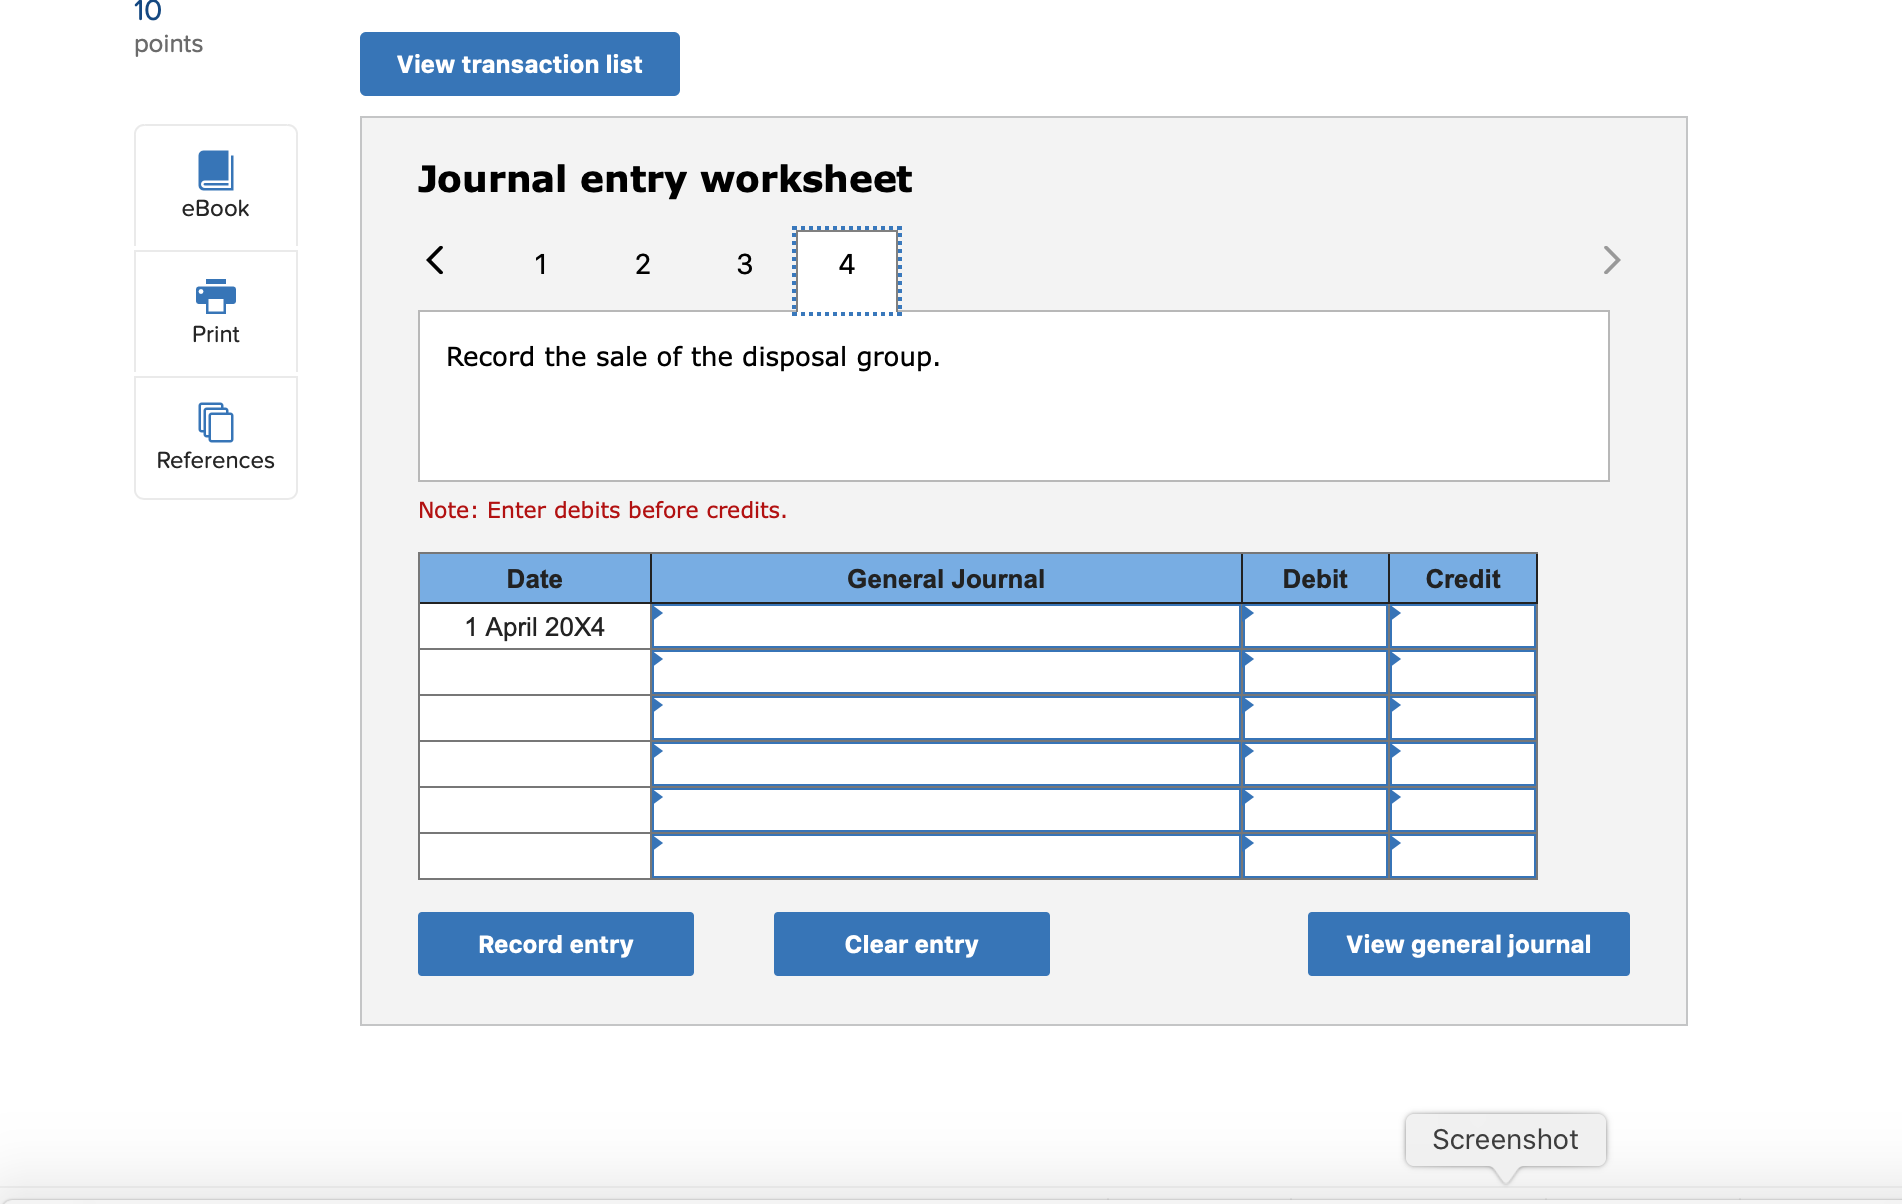Click the Date column header

(x=535, y=579)
